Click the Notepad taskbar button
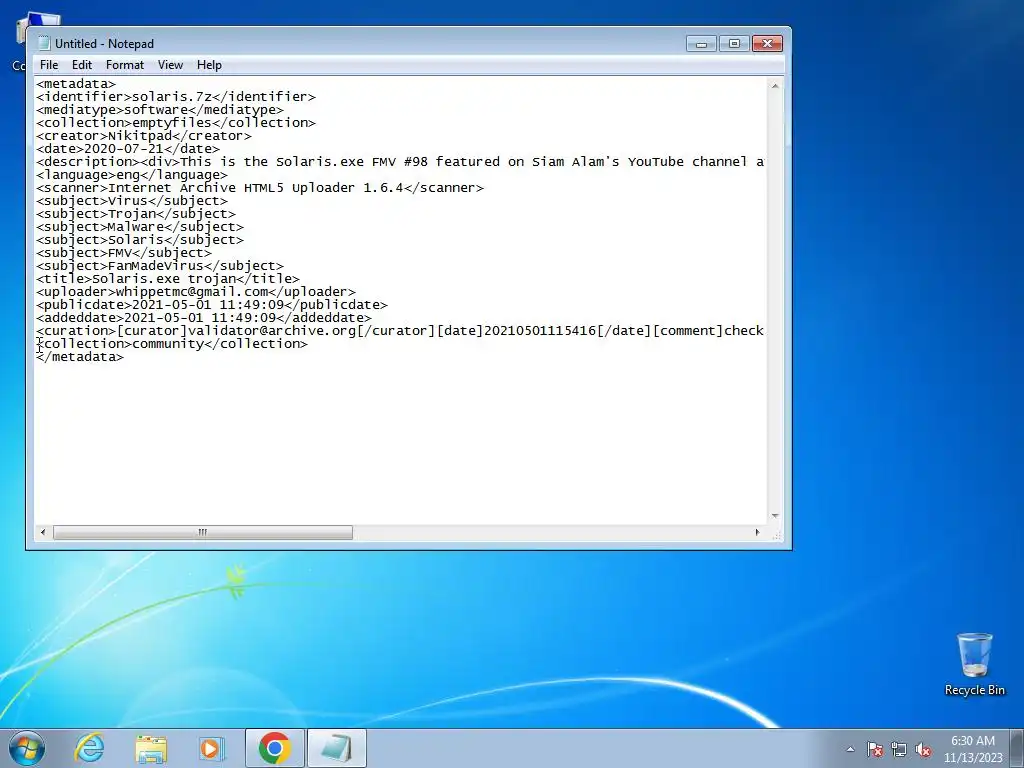This screenshot has height=768, width=1024. [336, 748]
